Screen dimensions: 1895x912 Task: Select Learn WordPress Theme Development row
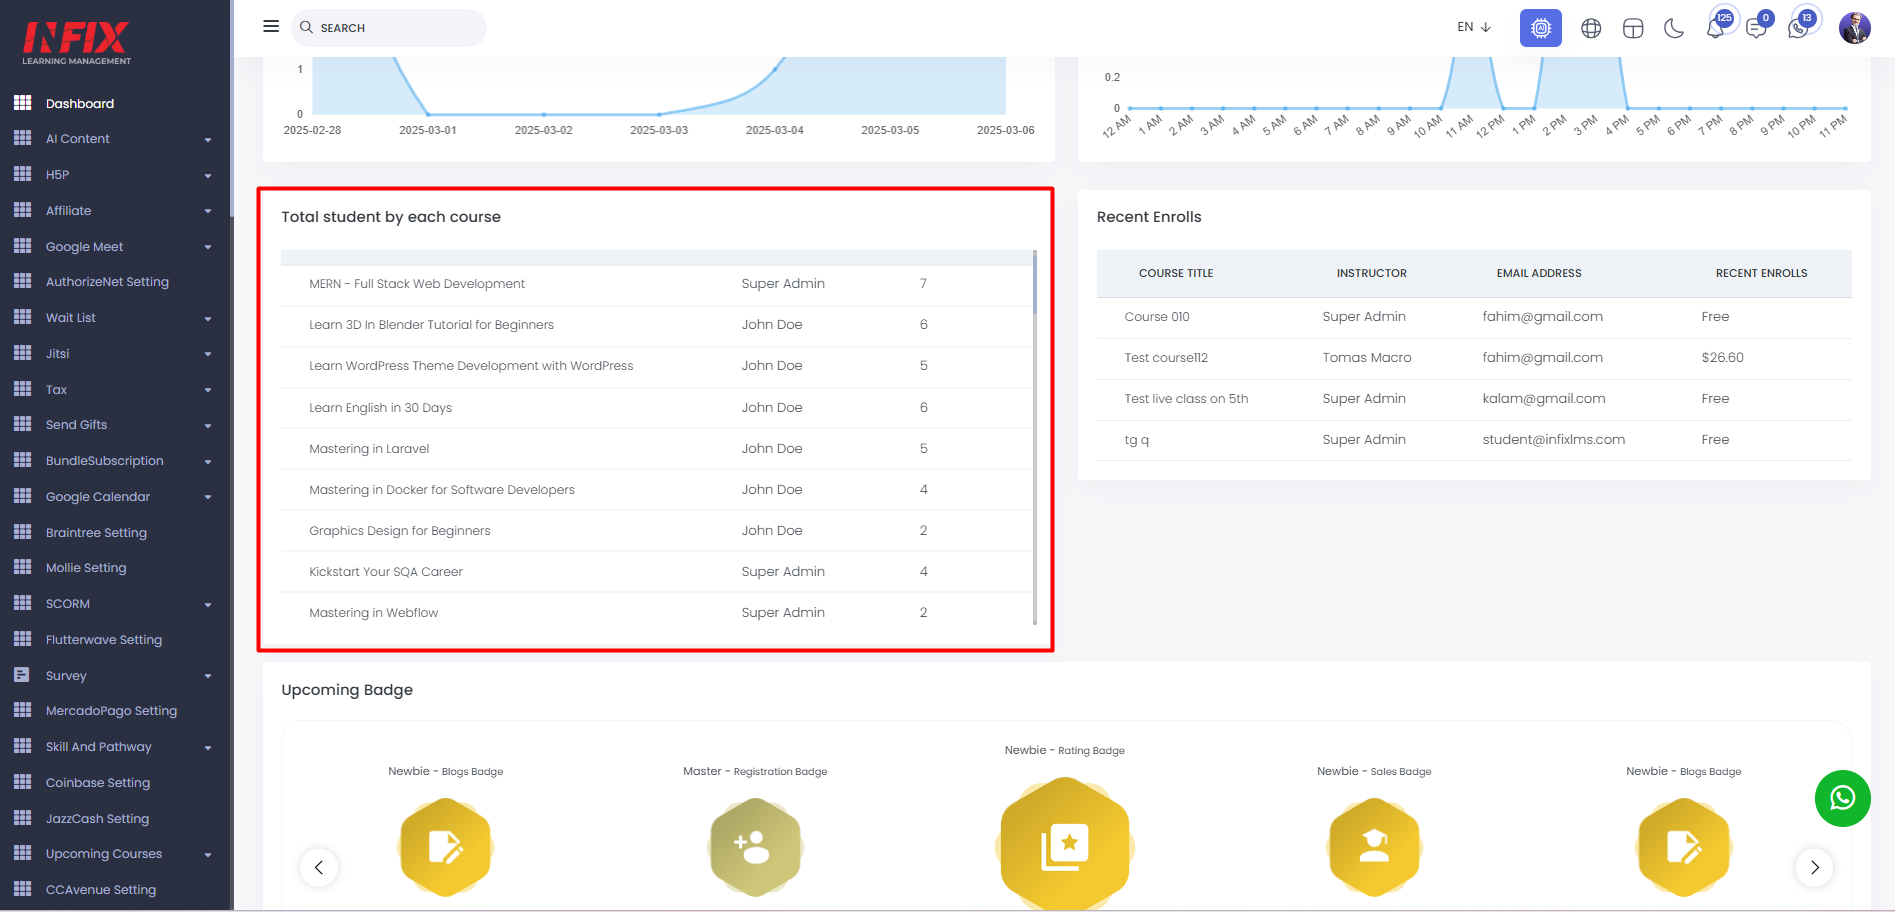[656, 366]
